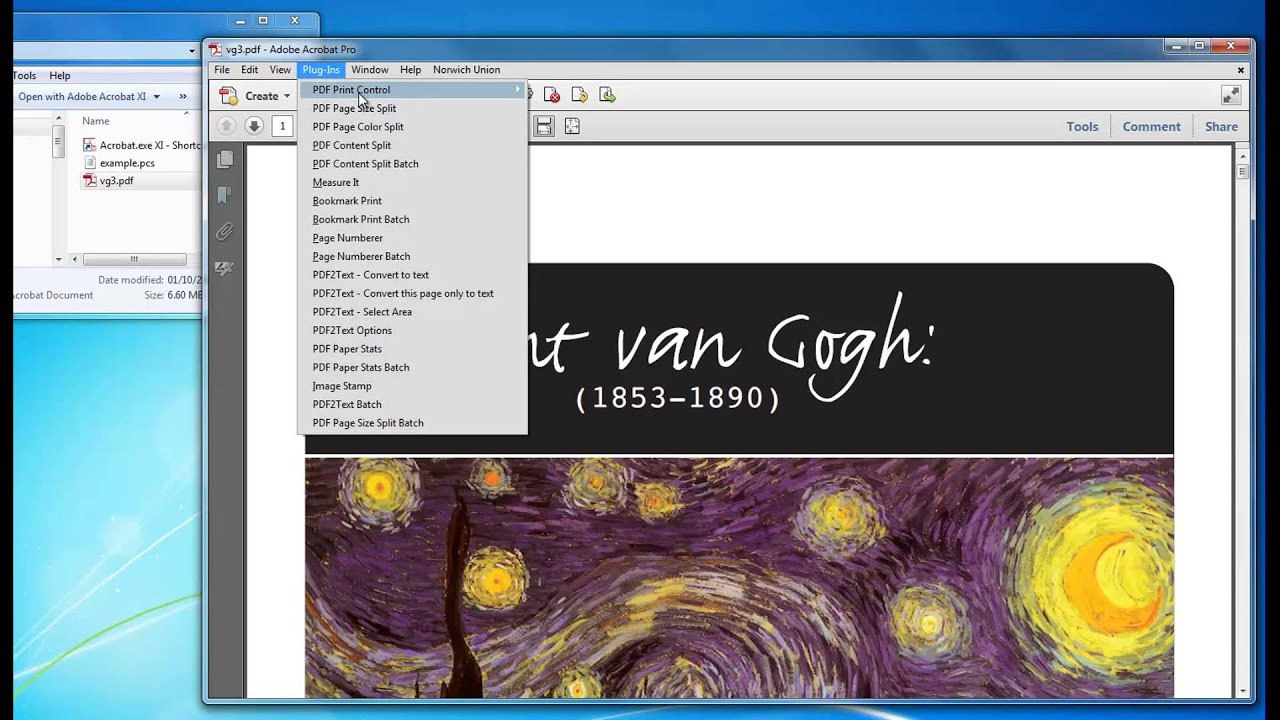
Task: Go to previous page arrow button
Action: (226, 126)
